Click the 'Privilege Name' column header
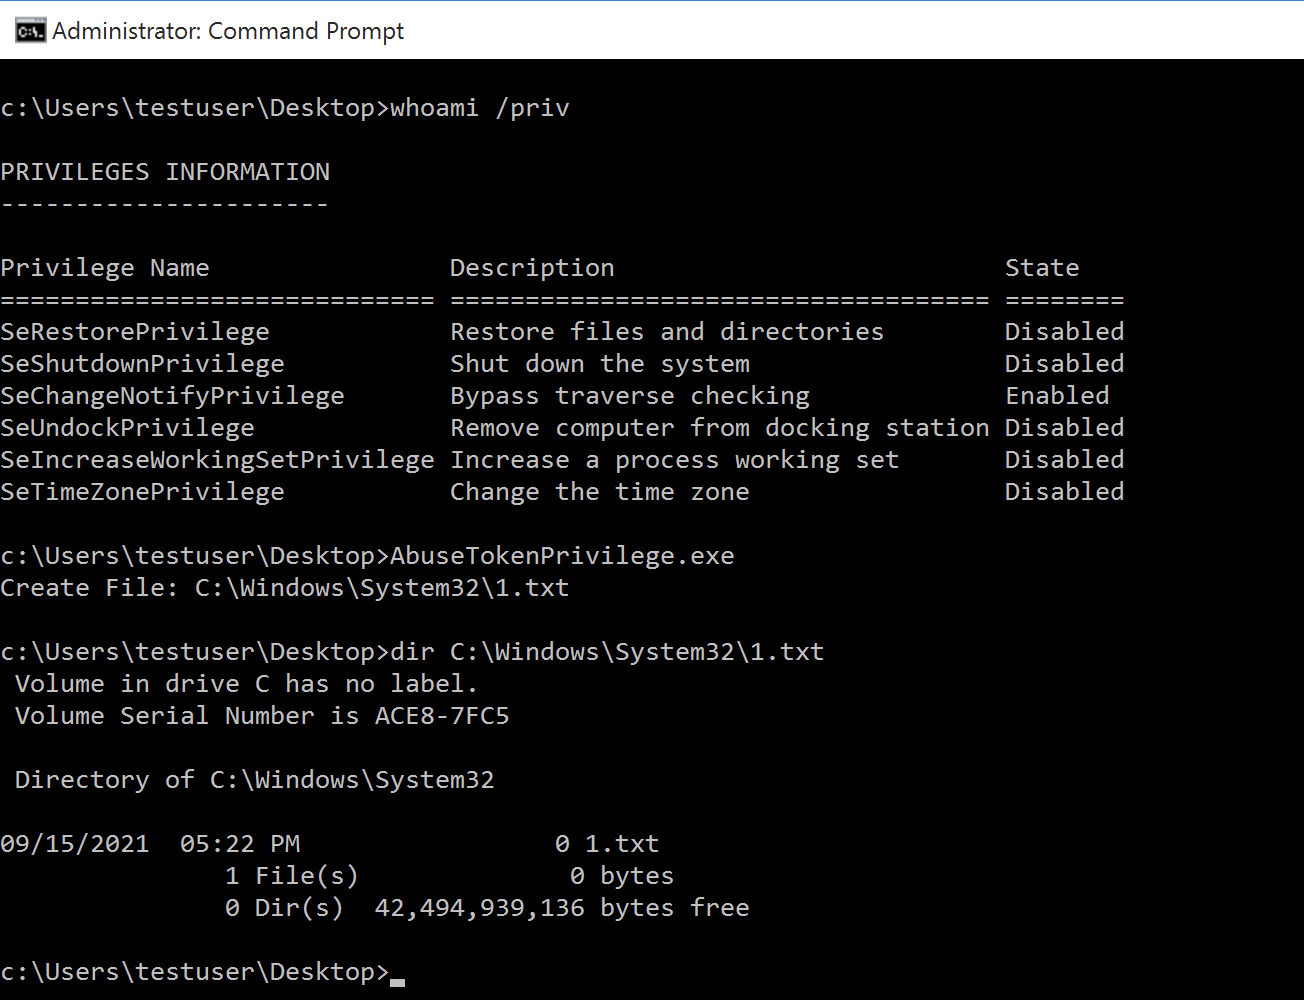The image size is (1304, 1000). [x=105, y=268]
